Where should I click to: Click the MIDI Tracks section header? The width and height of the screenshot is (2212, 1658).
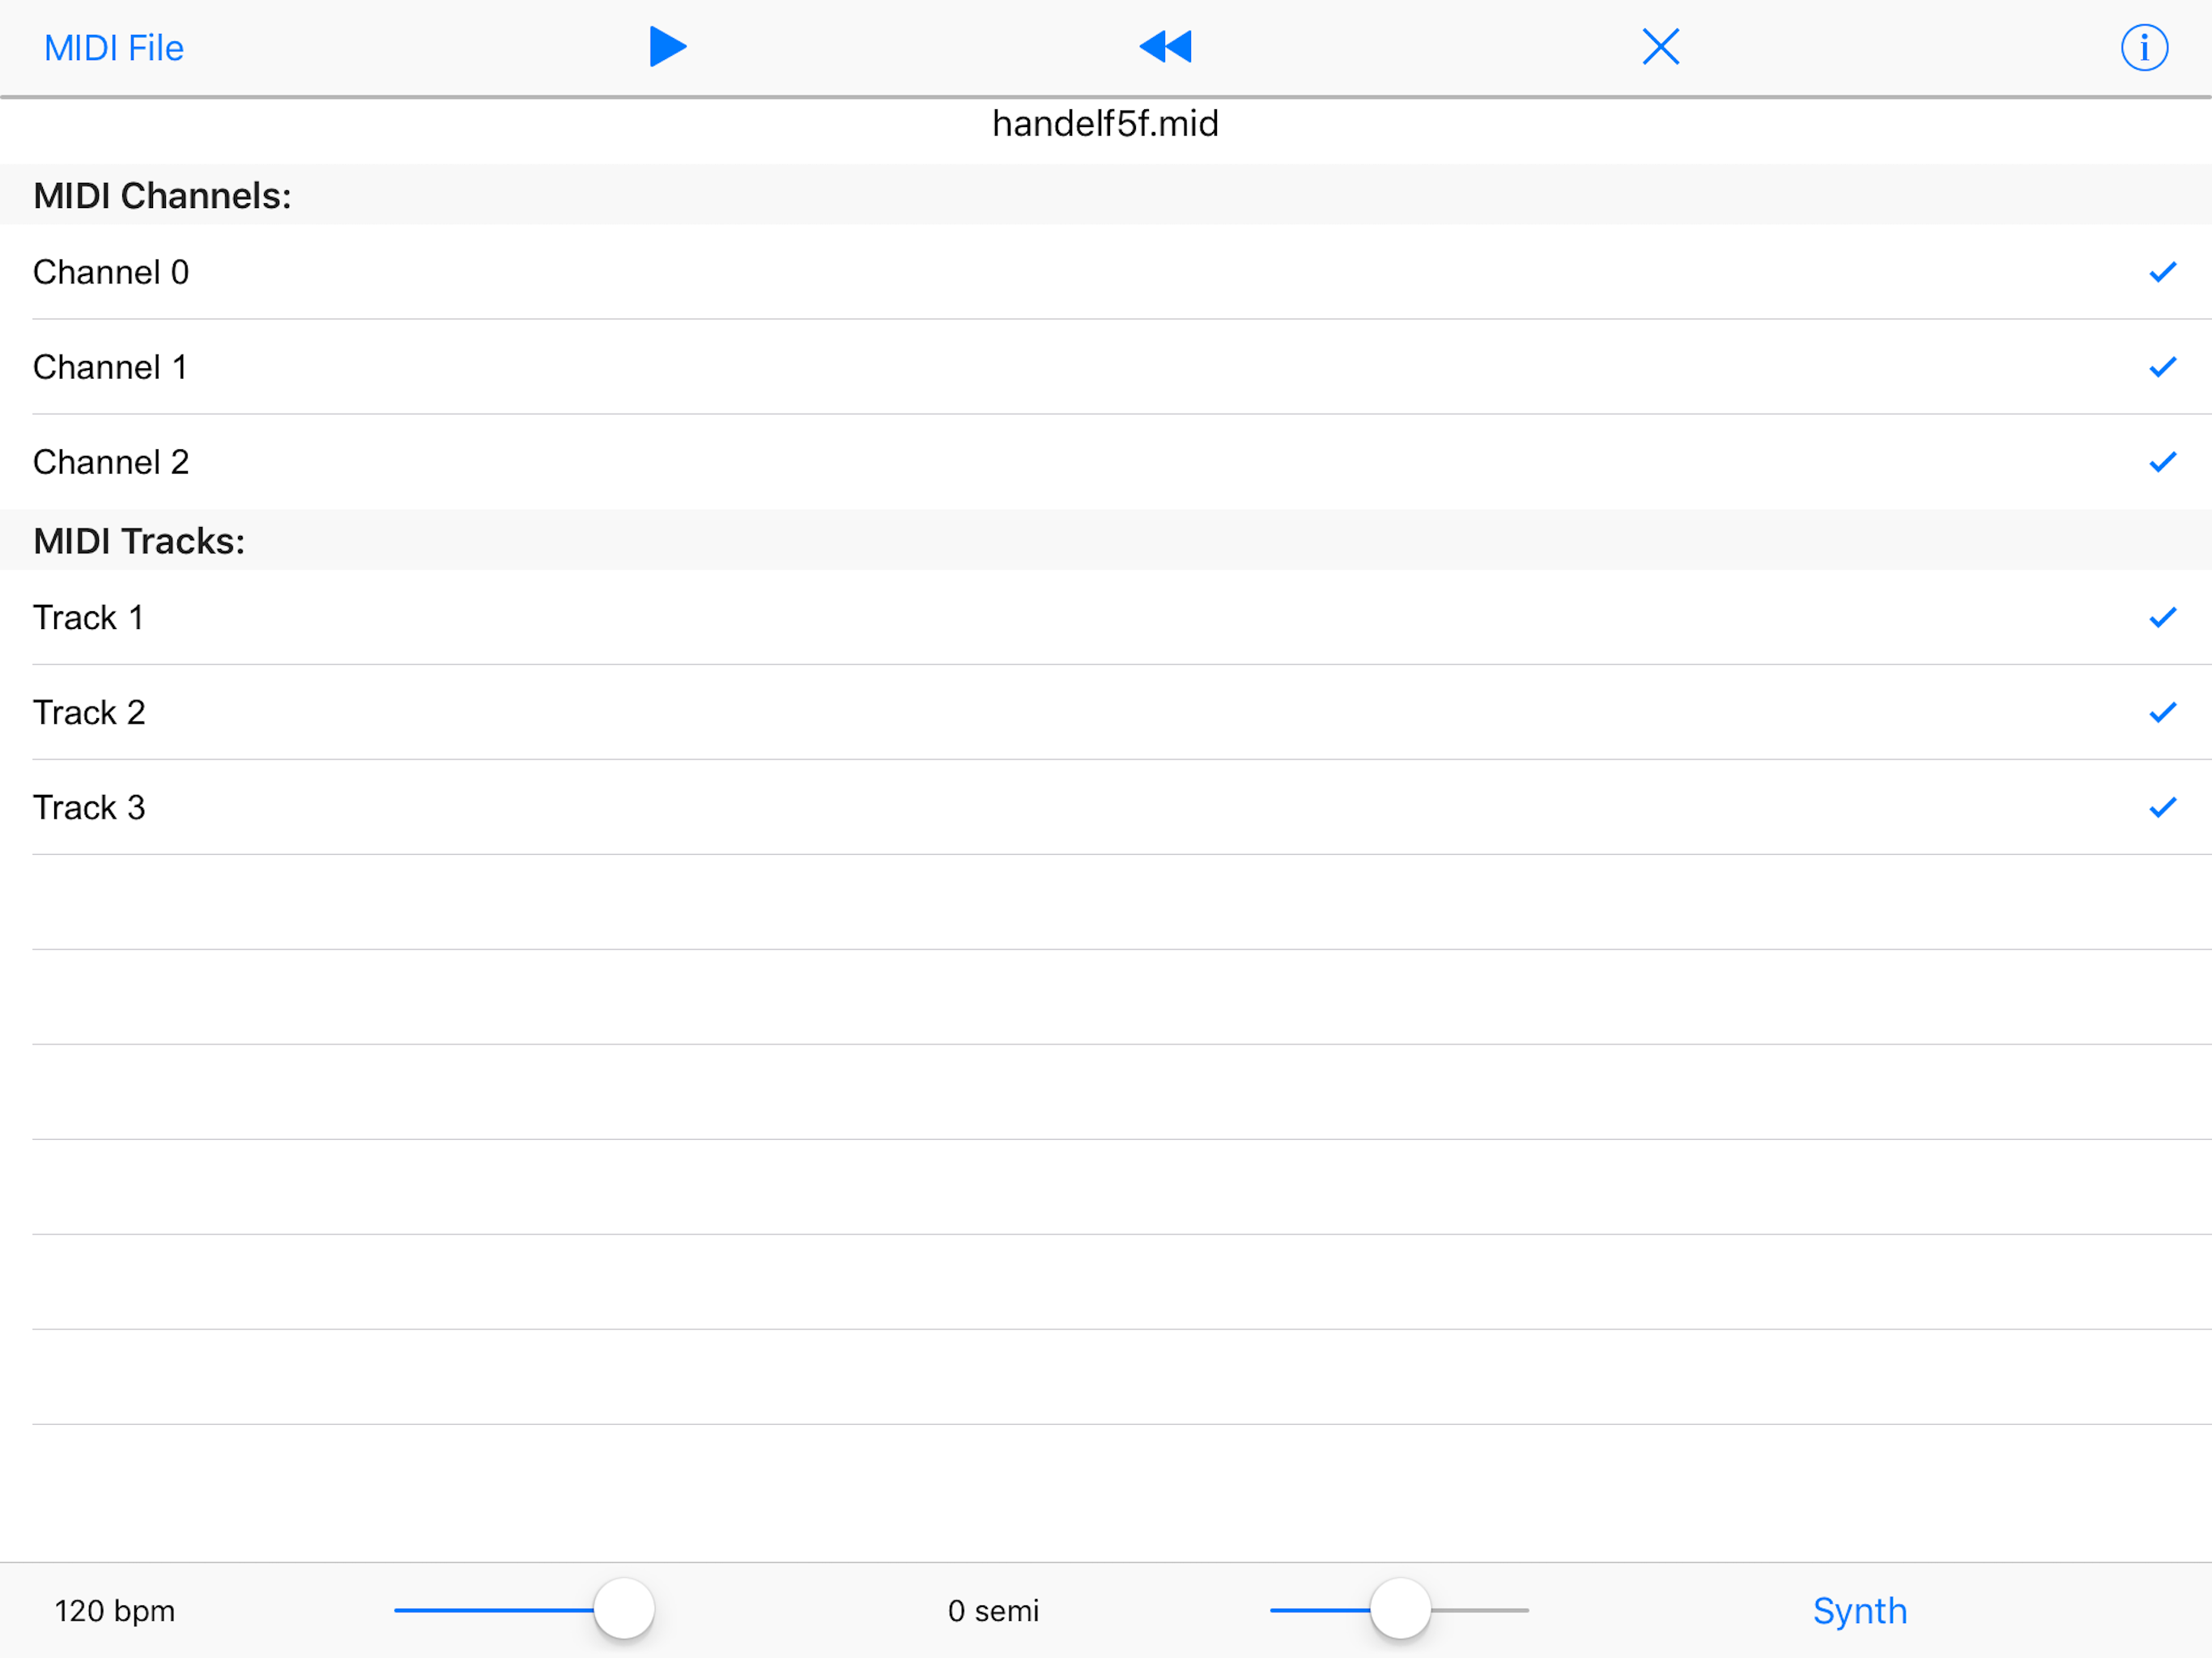click(x=139, y=541)
